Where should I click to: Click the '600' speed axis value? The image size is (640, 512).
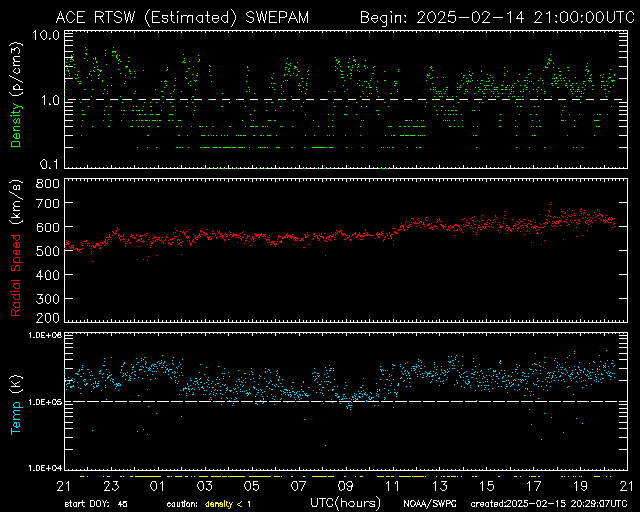[47, 227]
